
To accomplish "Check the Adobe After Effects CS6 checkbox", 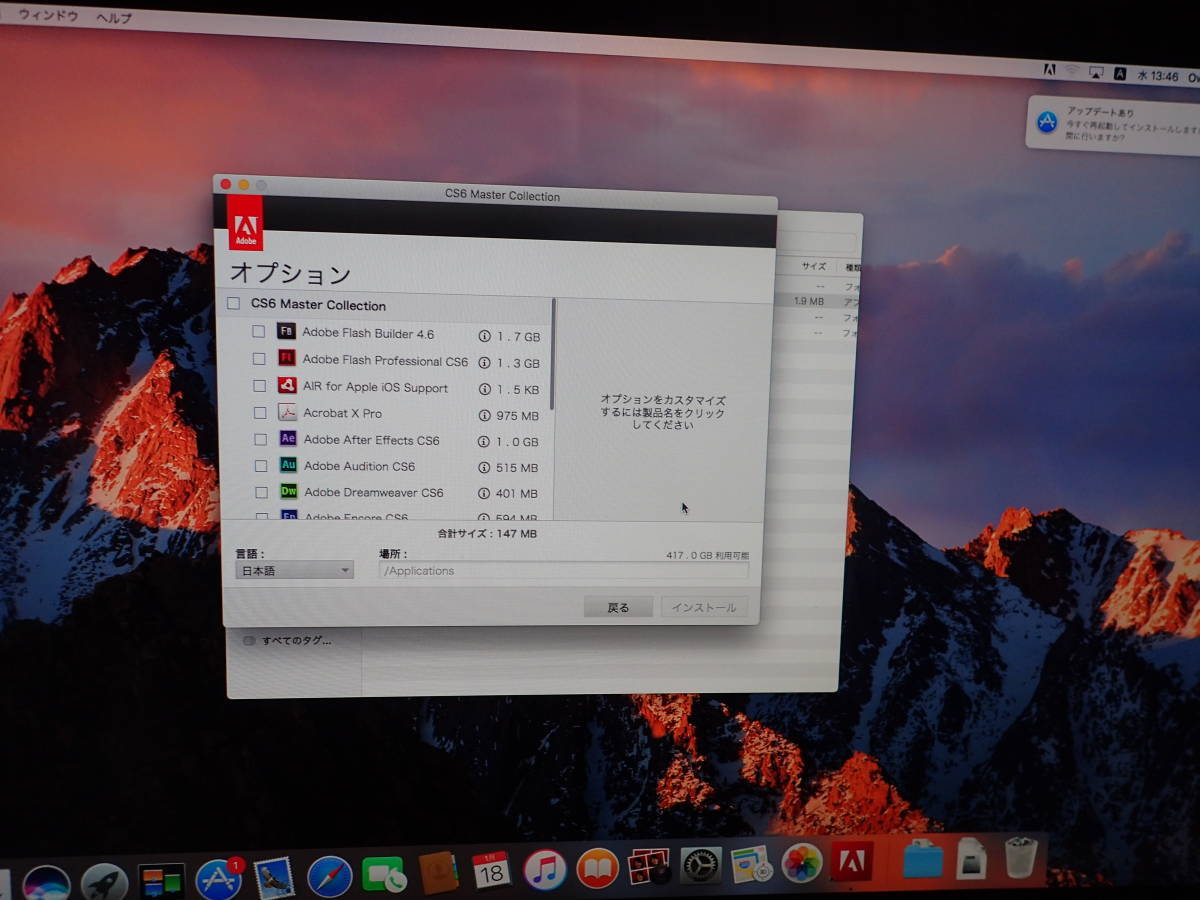I will tap(260, 439).
